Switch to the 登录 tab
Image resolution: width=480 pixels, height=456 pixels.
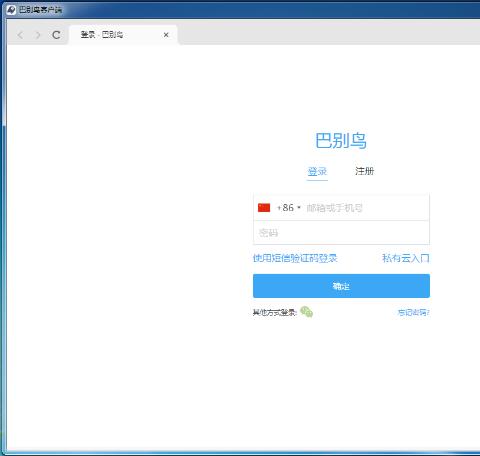(317, 172)
